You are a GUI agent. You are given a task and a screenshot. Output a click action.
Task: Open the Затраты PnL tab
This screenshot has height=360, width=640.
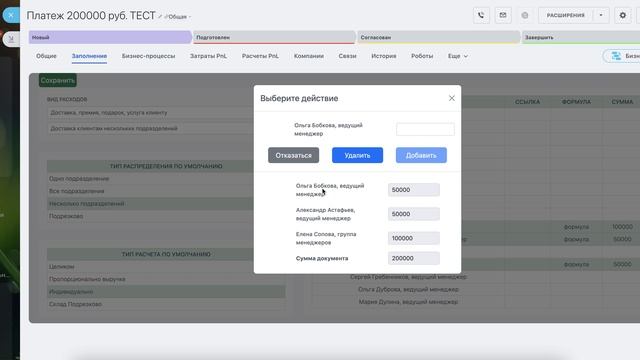(208, 56)
